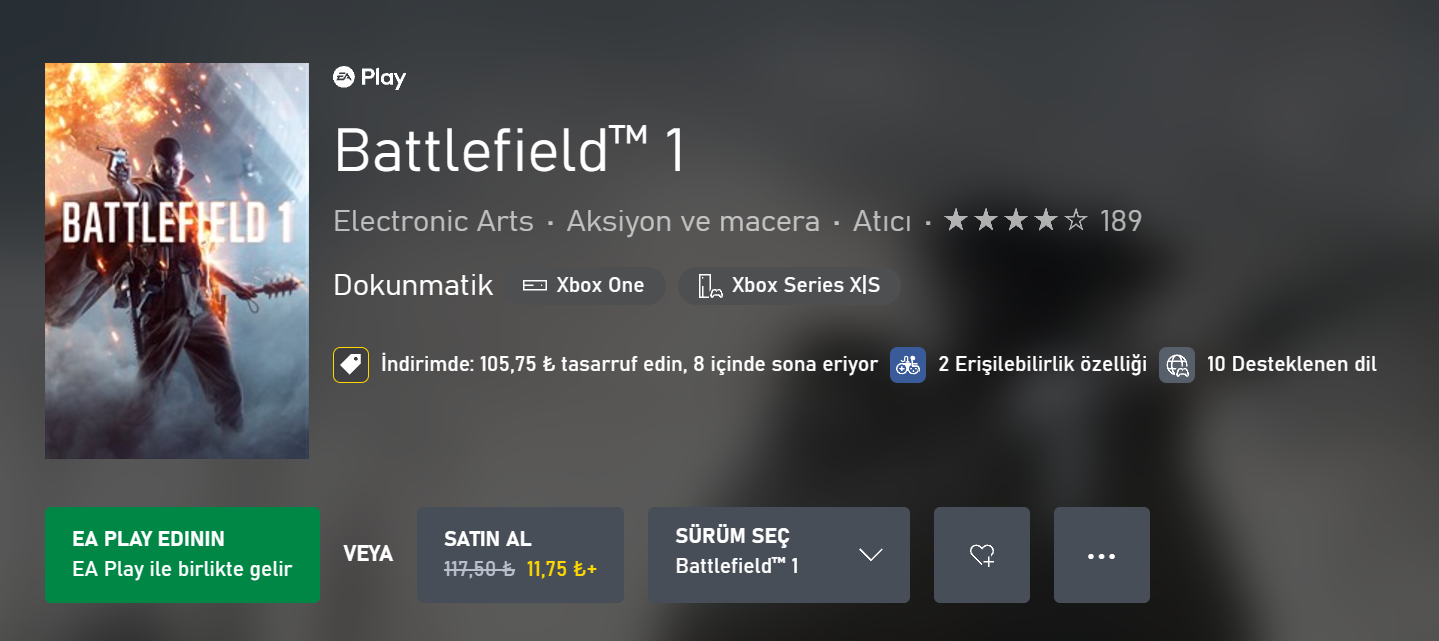Open Electronic Arts publisher link
Image resolution: width=1439 pixels, height=641 pixels.
[x=433, y=221]
